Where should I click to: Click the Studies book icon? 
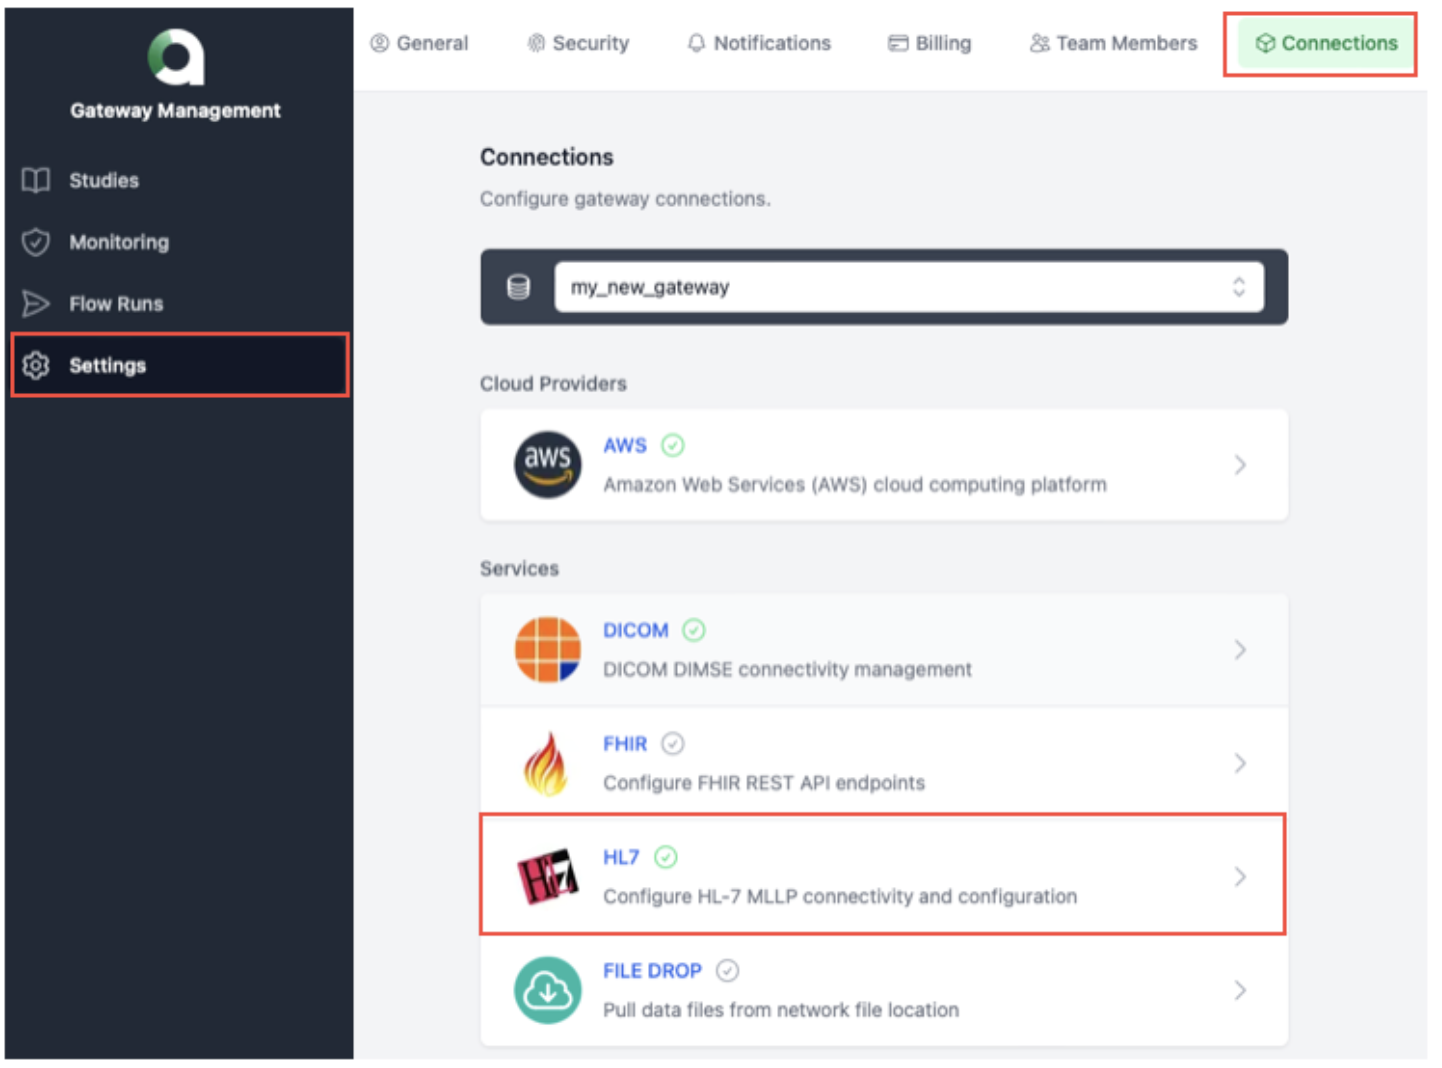click(x=36, y=180)
